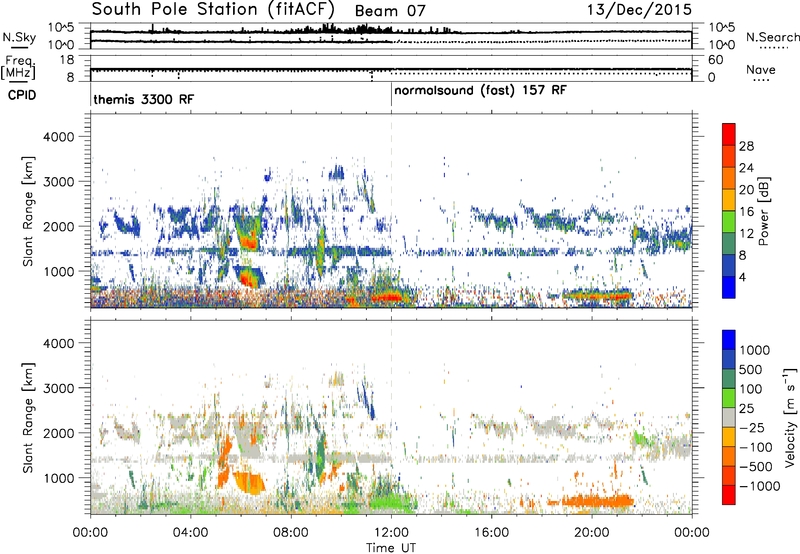Pick the yellow 16–20 dB Power colorbar segment
This screenshot has height=554, width=800.
[x=729, y=200]
